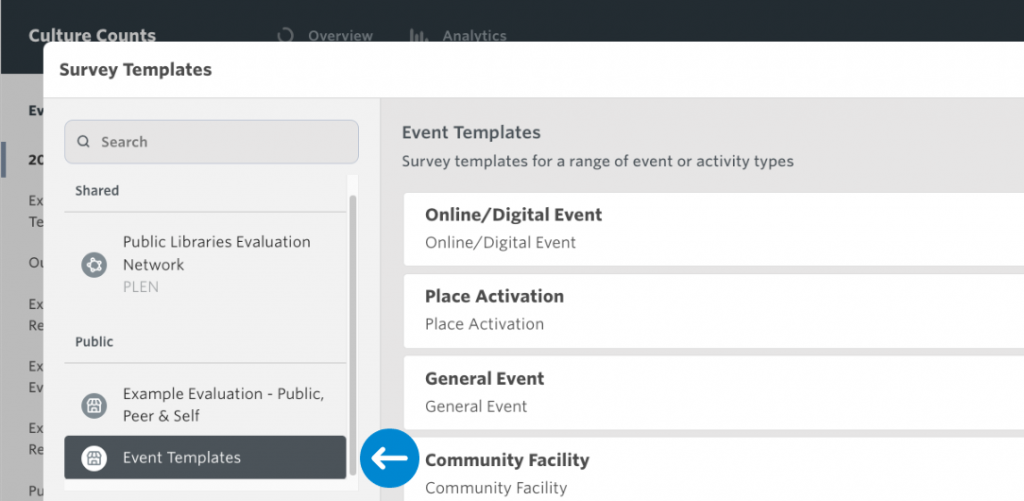
Task: Click the template list scrollbar
Action: [353, 335]
